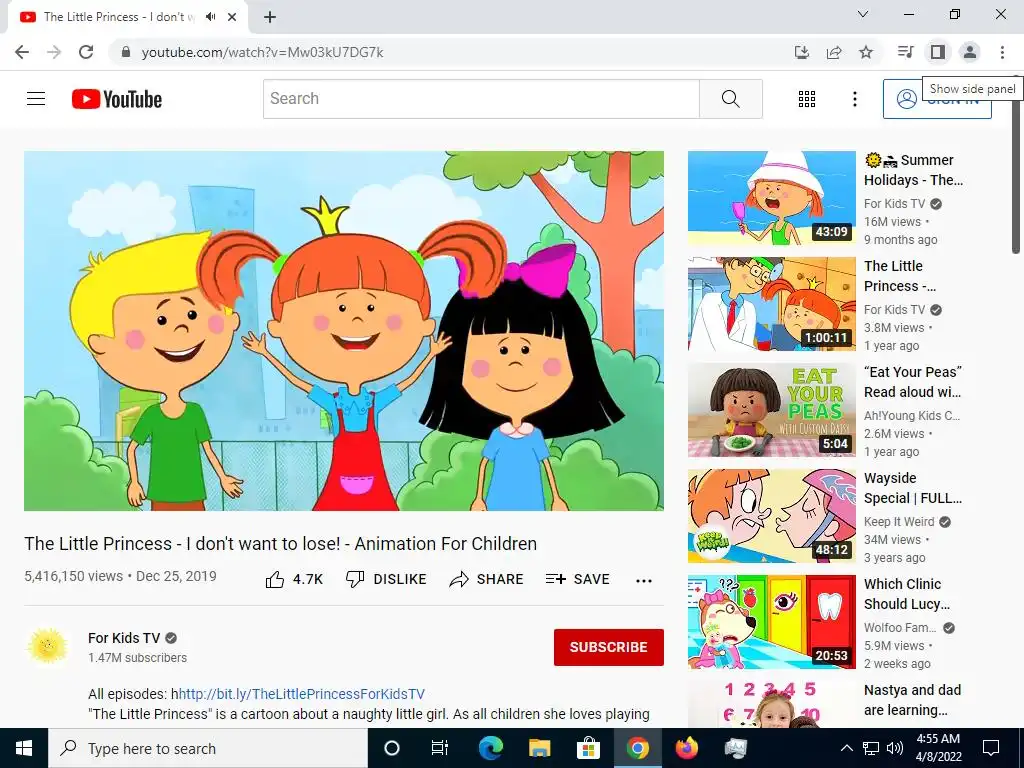Open Which Clinic Should Lucy thumbnail

(x=772, y=622)
